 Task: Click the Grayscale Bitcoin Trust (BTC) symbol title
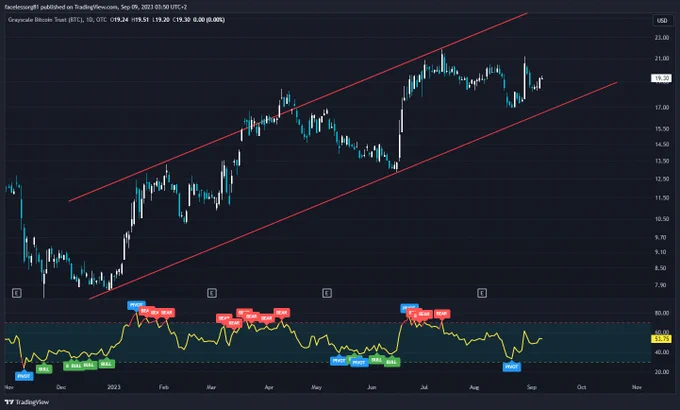tap(45, 20)
